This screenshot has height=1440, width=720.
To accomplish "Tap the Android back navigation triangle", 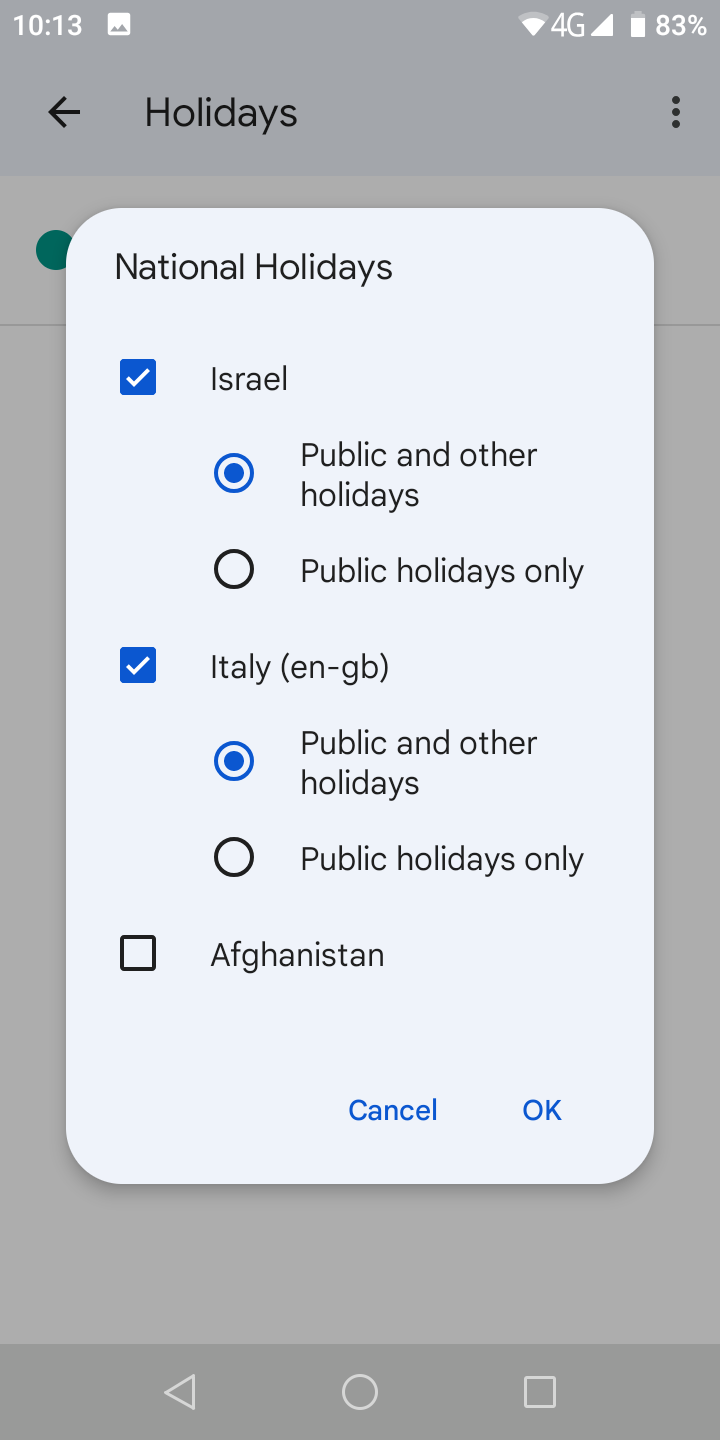I will [180, 1391].
